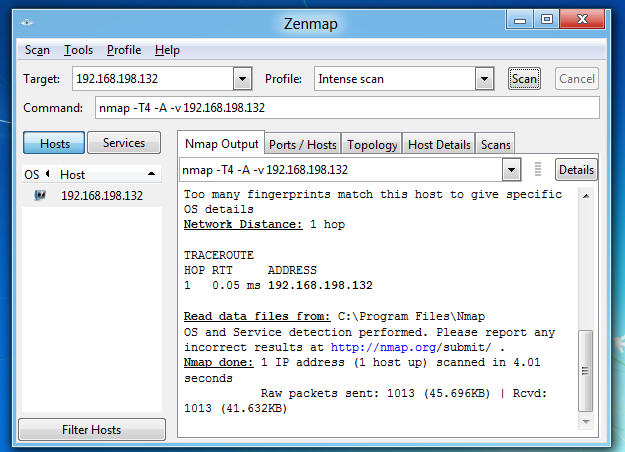Minimize the Zenmap window

pos(520,20)
